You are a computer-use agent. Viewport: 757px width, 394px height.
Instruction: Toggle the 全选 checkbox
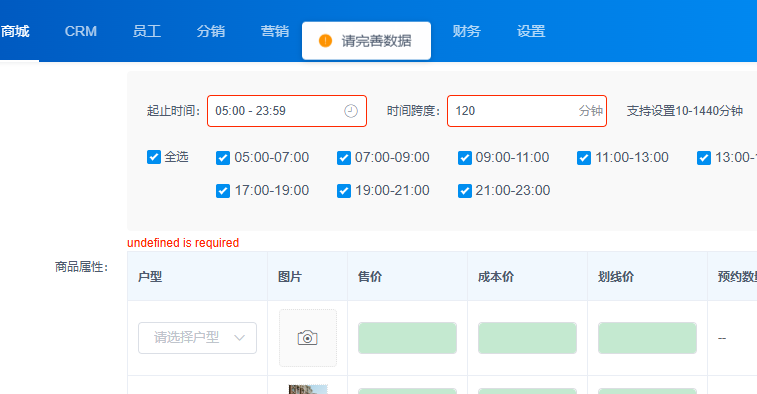pos(154,157)
